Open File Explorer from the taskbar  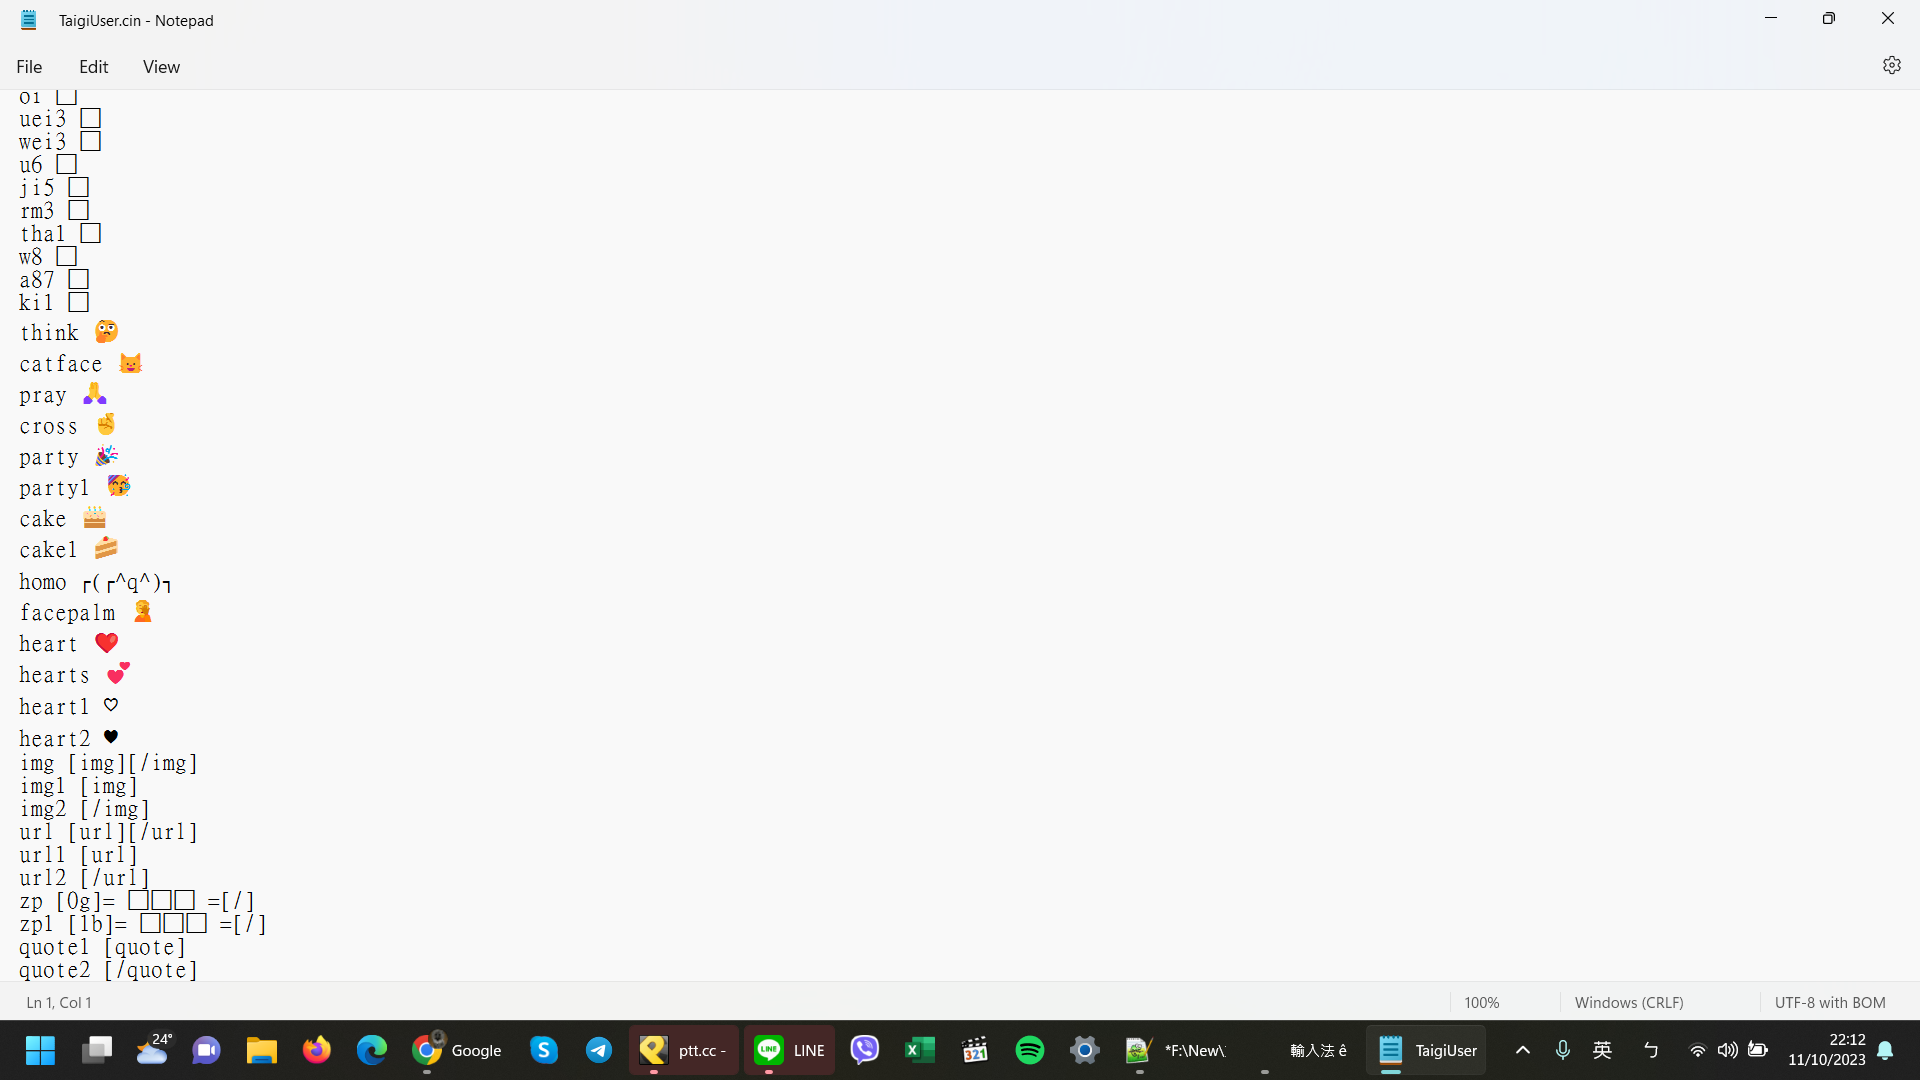[x=262, y=1050]
